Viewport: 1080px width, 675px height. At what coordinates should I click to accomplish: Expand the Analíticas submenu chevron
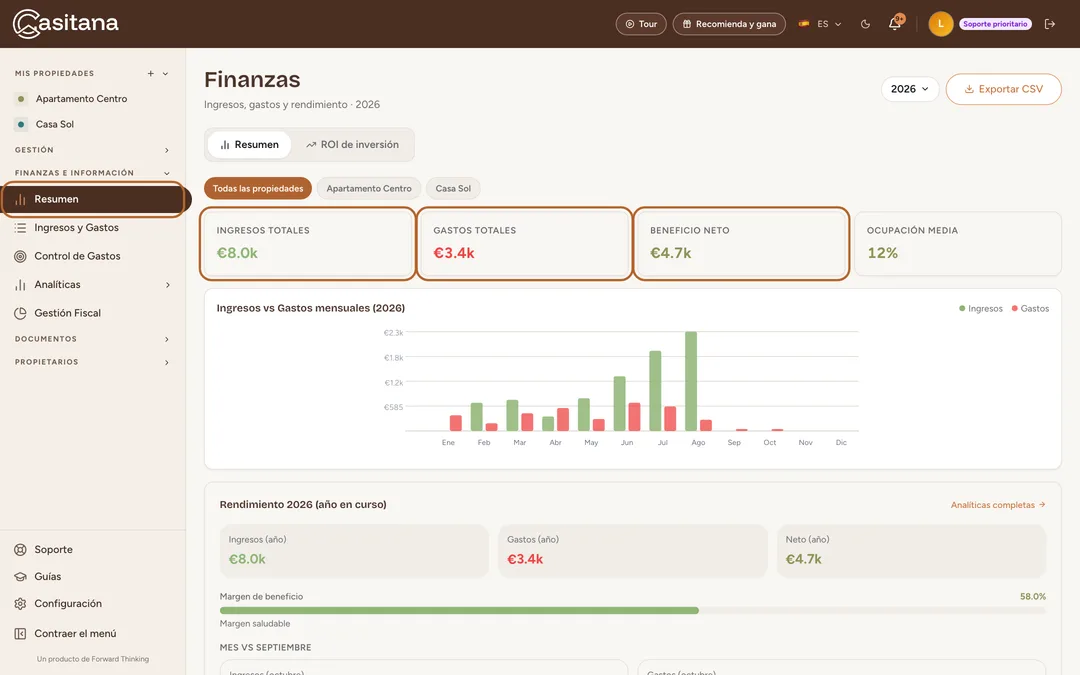(167, 284)
